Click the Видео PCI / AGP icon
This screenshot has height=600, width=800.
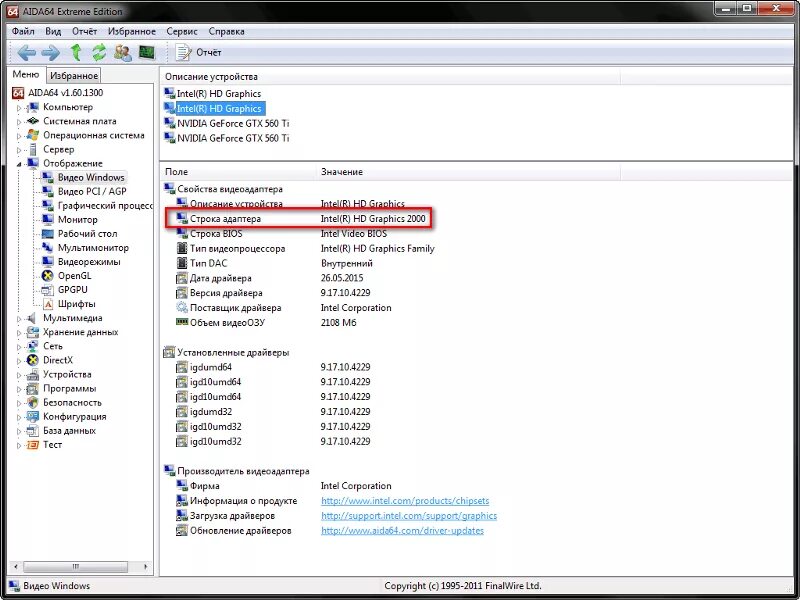(x=47, y=191)
